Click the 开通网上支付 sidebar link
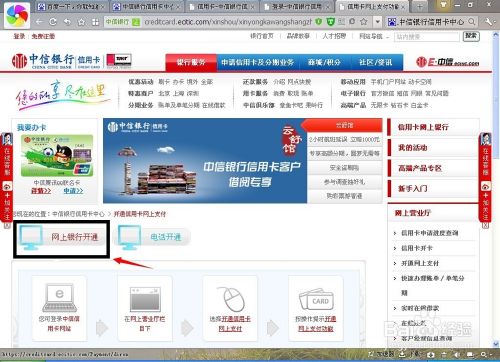This screenshot has height=362, width=500. [x=420, y=263]
